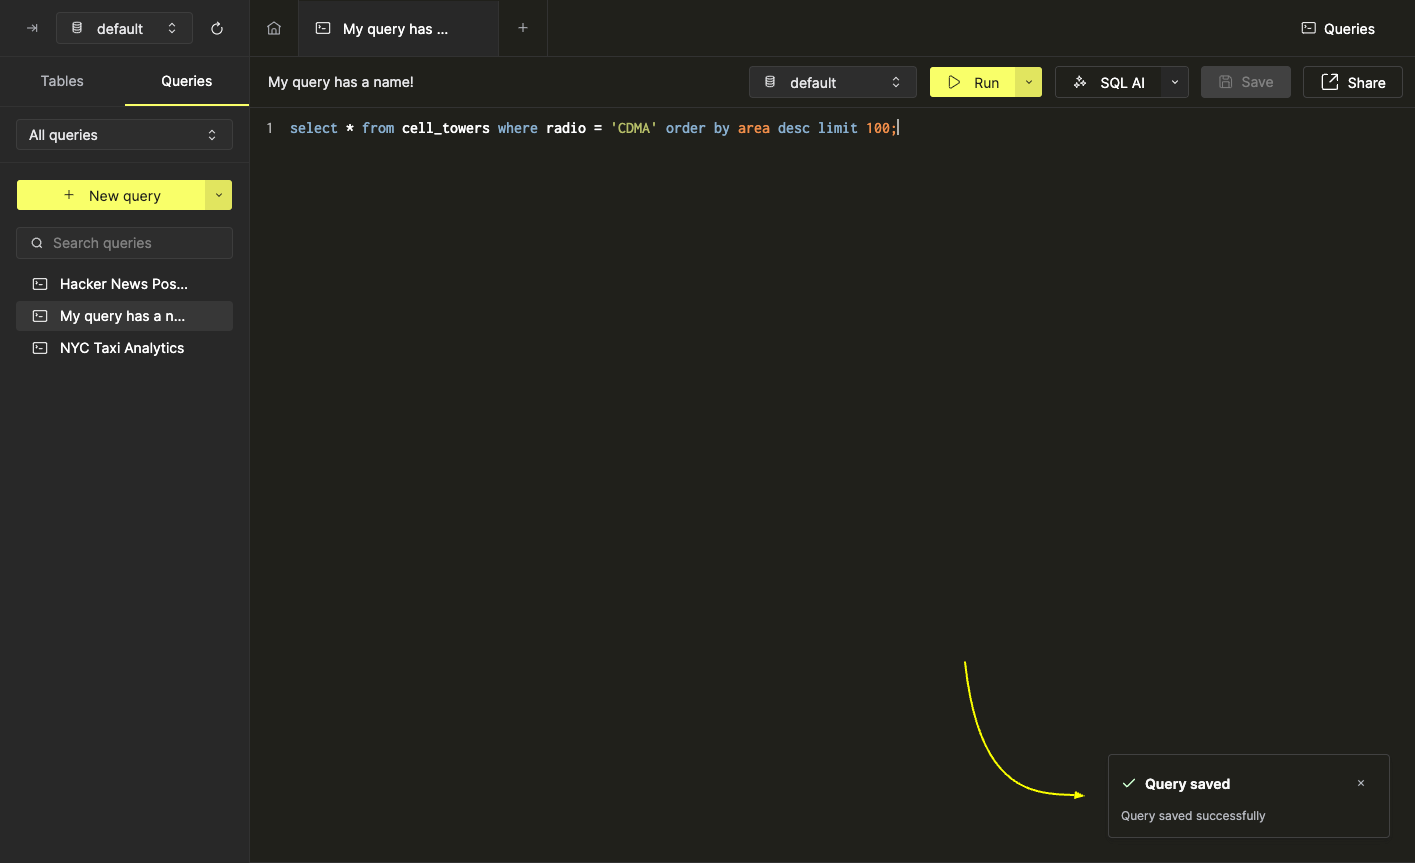This screenshot has width=1415, height=863.
Task: Open the All queries filter dropdown
Action: [124, 134]
